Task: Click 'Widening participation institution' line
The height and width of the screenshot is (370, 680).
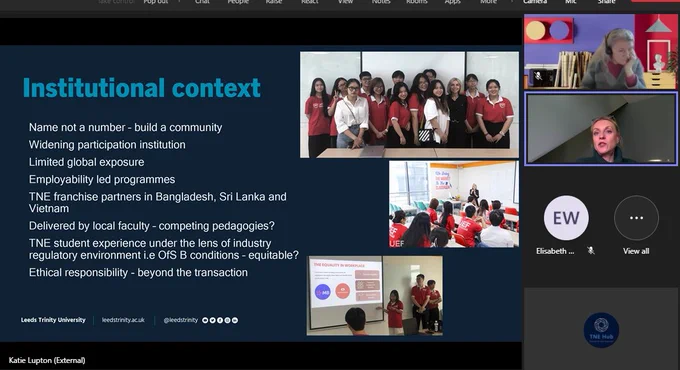Action: [107, 144]
